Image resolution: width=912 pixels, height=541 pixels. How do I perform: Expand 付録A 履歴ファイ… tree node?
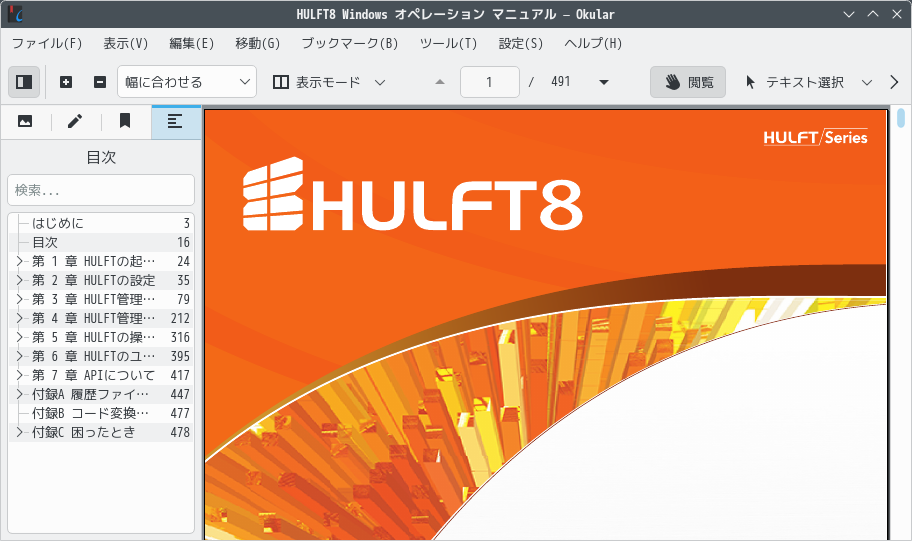pos(19,394)
